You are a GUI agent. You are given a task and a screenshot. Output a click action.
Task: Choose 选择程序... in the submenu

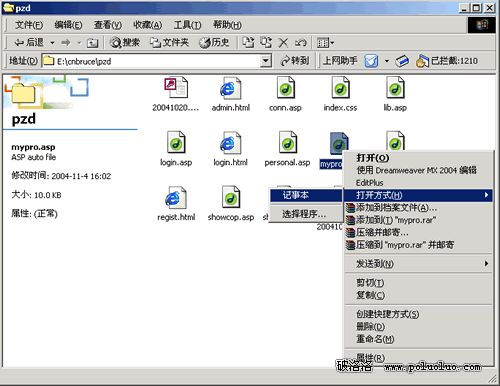point(306,214)
